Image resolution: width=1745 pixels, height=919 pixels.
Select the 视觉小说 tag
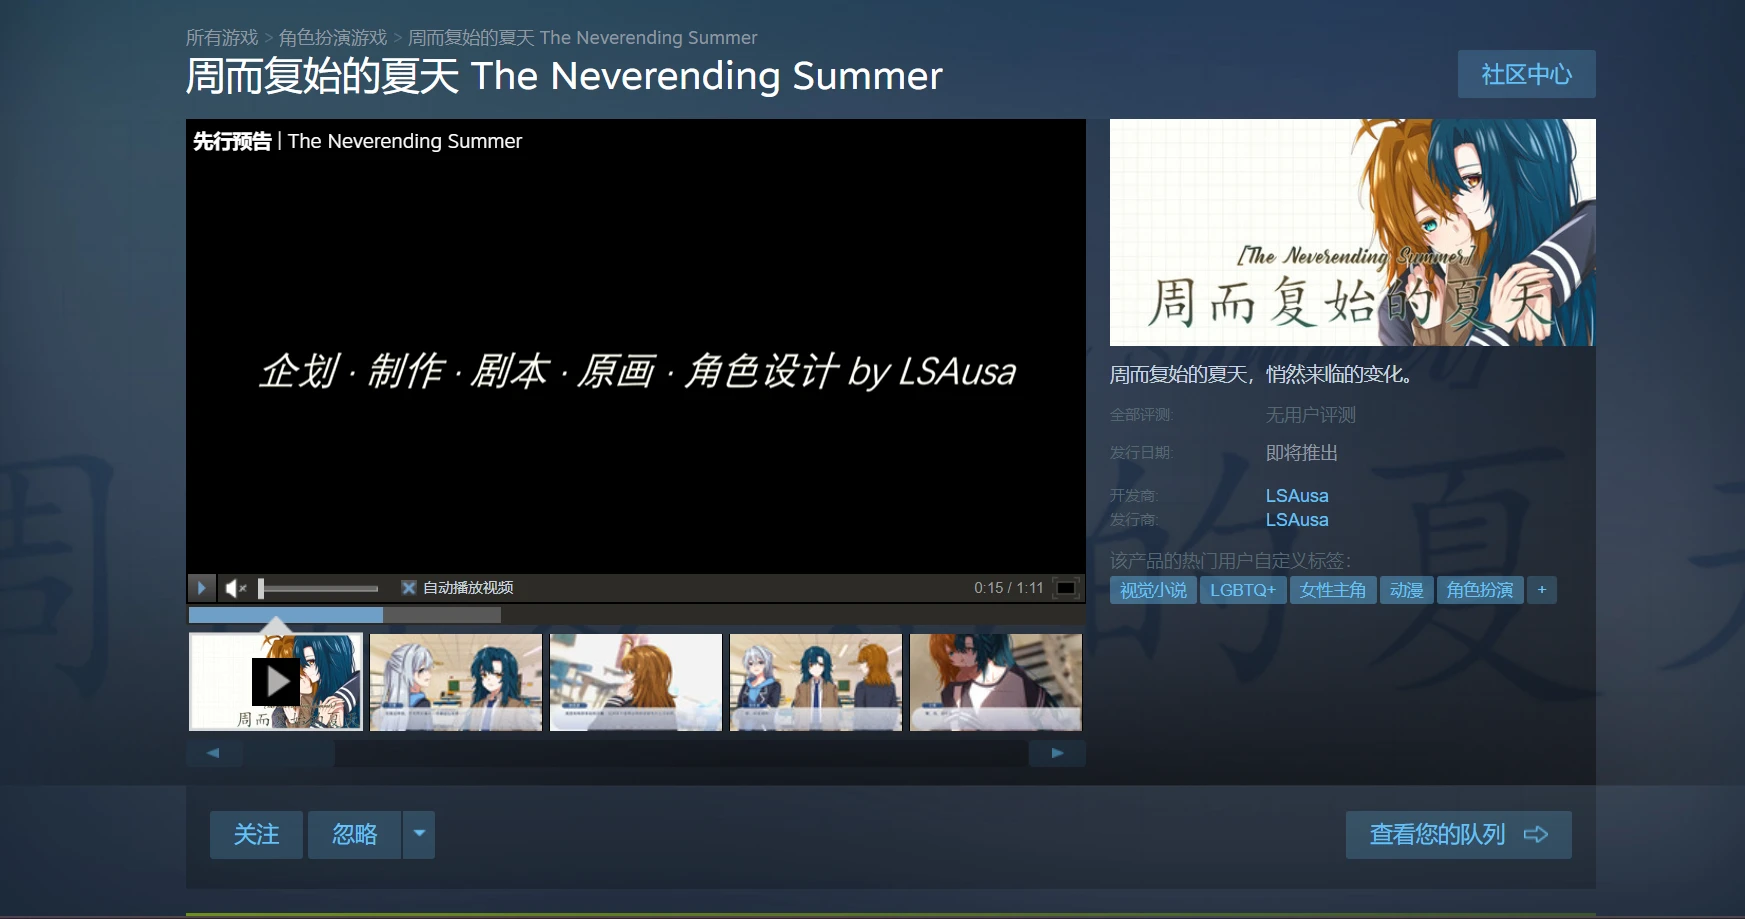pos(1153,590)
